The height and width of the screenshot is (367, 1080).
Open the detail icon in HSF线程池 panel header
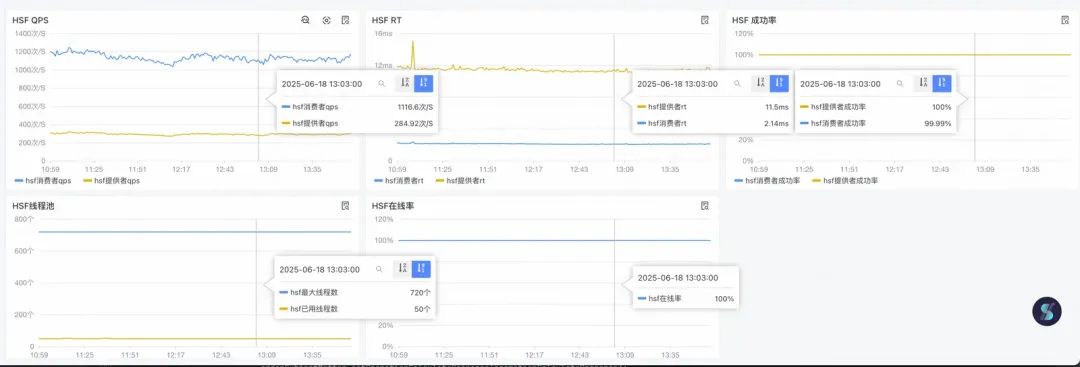click(x=346, y=205)
